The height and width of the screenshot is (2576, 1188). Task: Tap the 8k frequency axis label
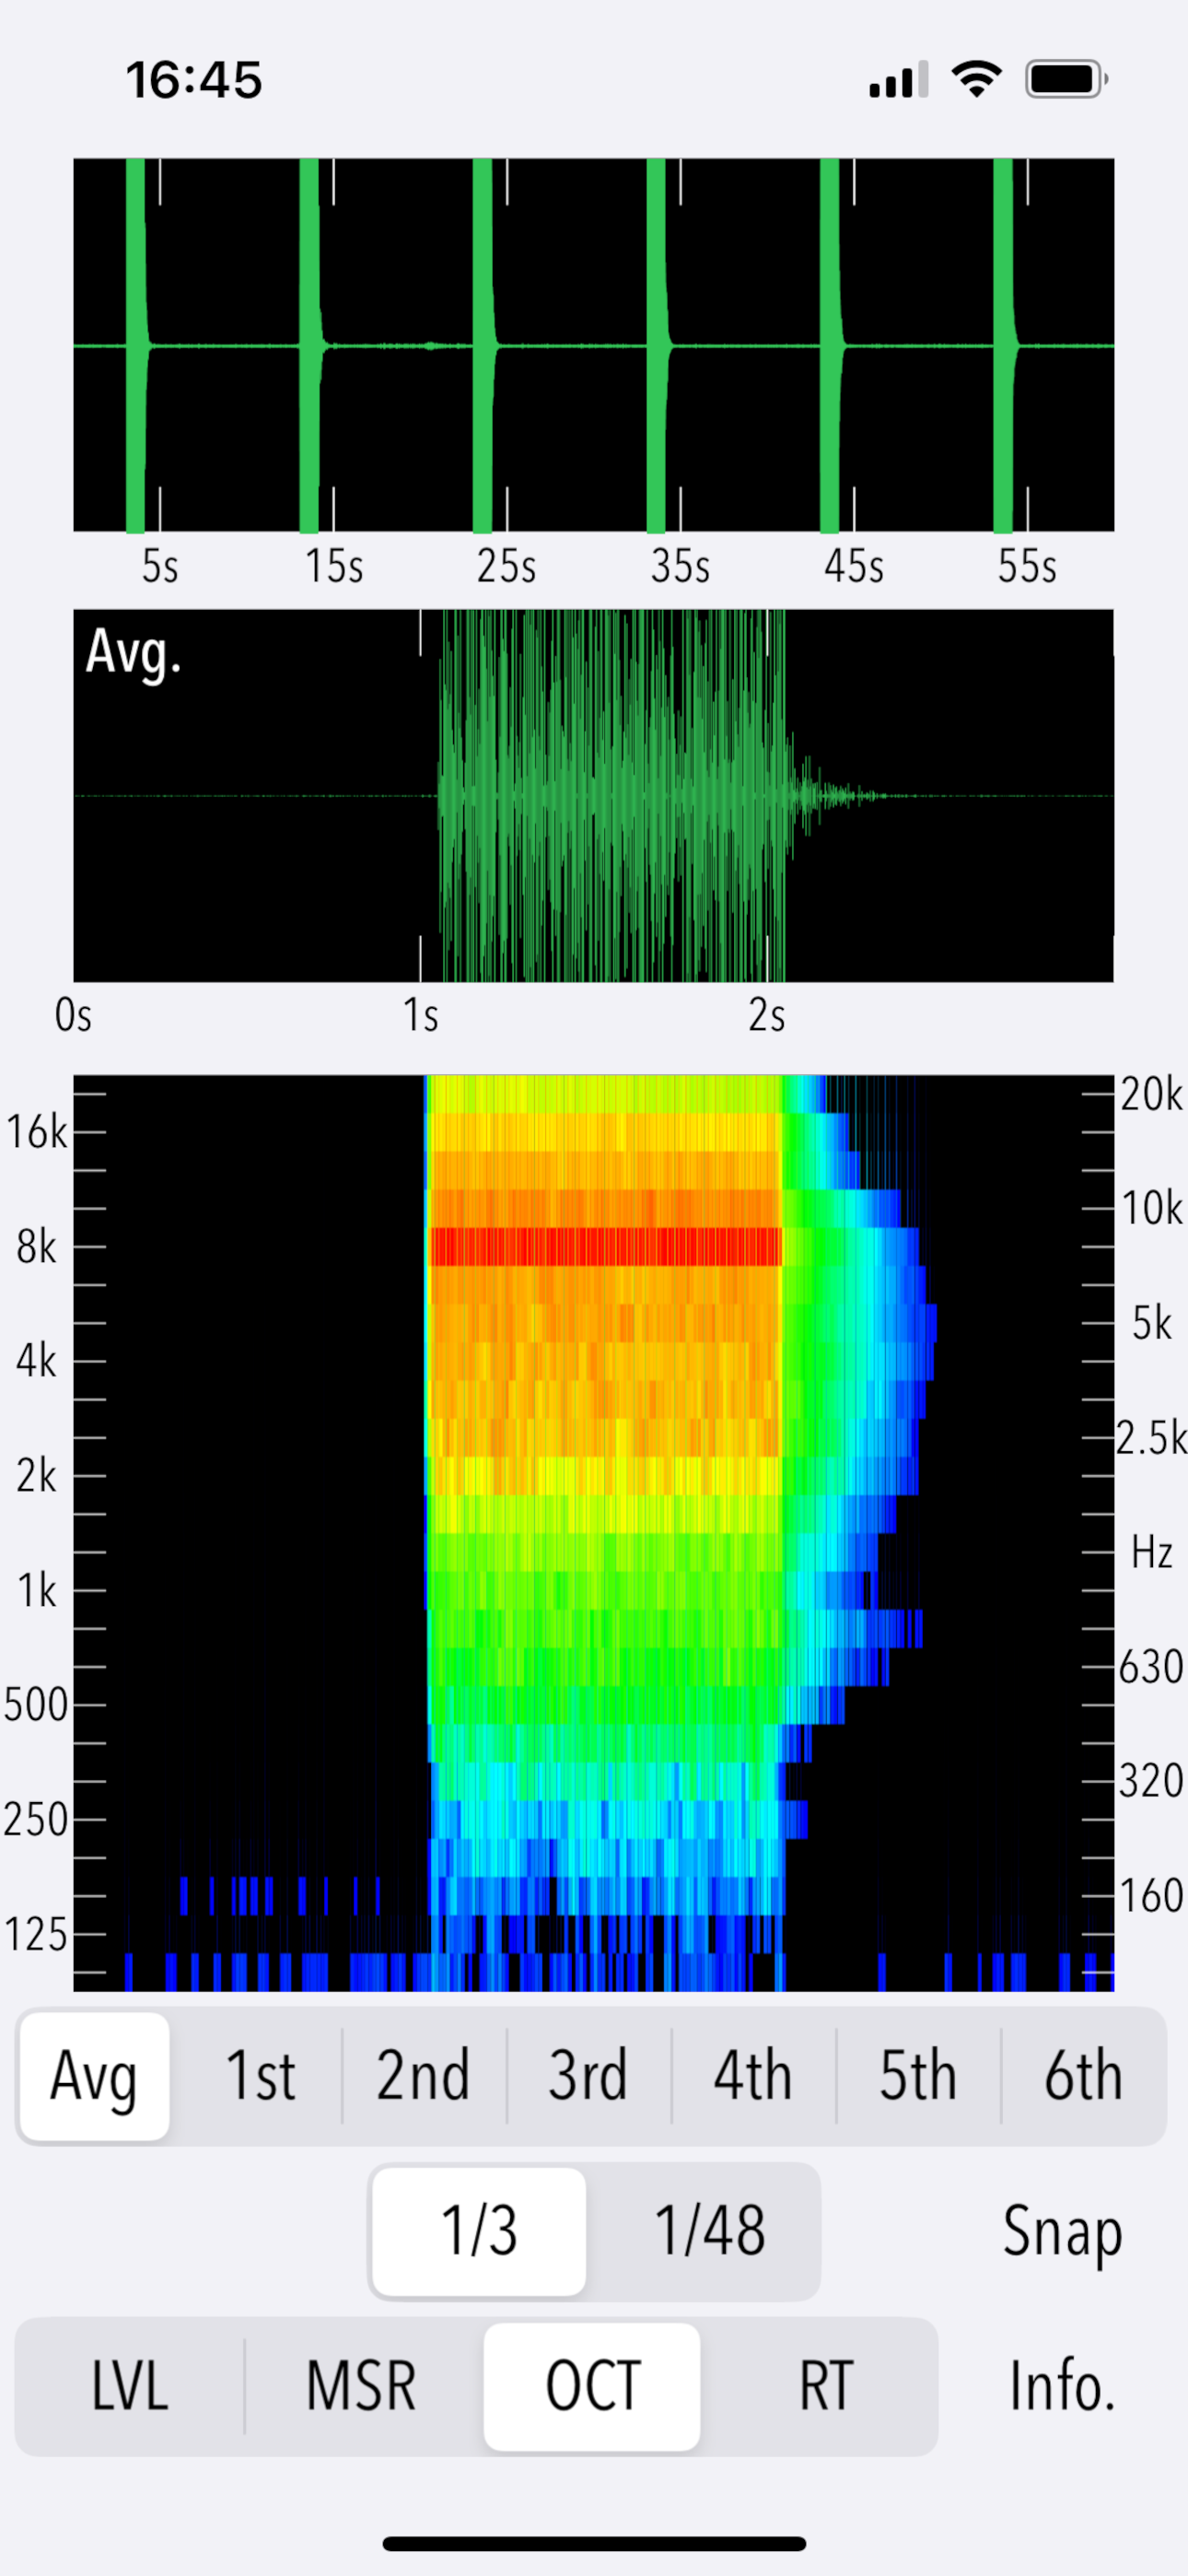[x=36, y=1247]
